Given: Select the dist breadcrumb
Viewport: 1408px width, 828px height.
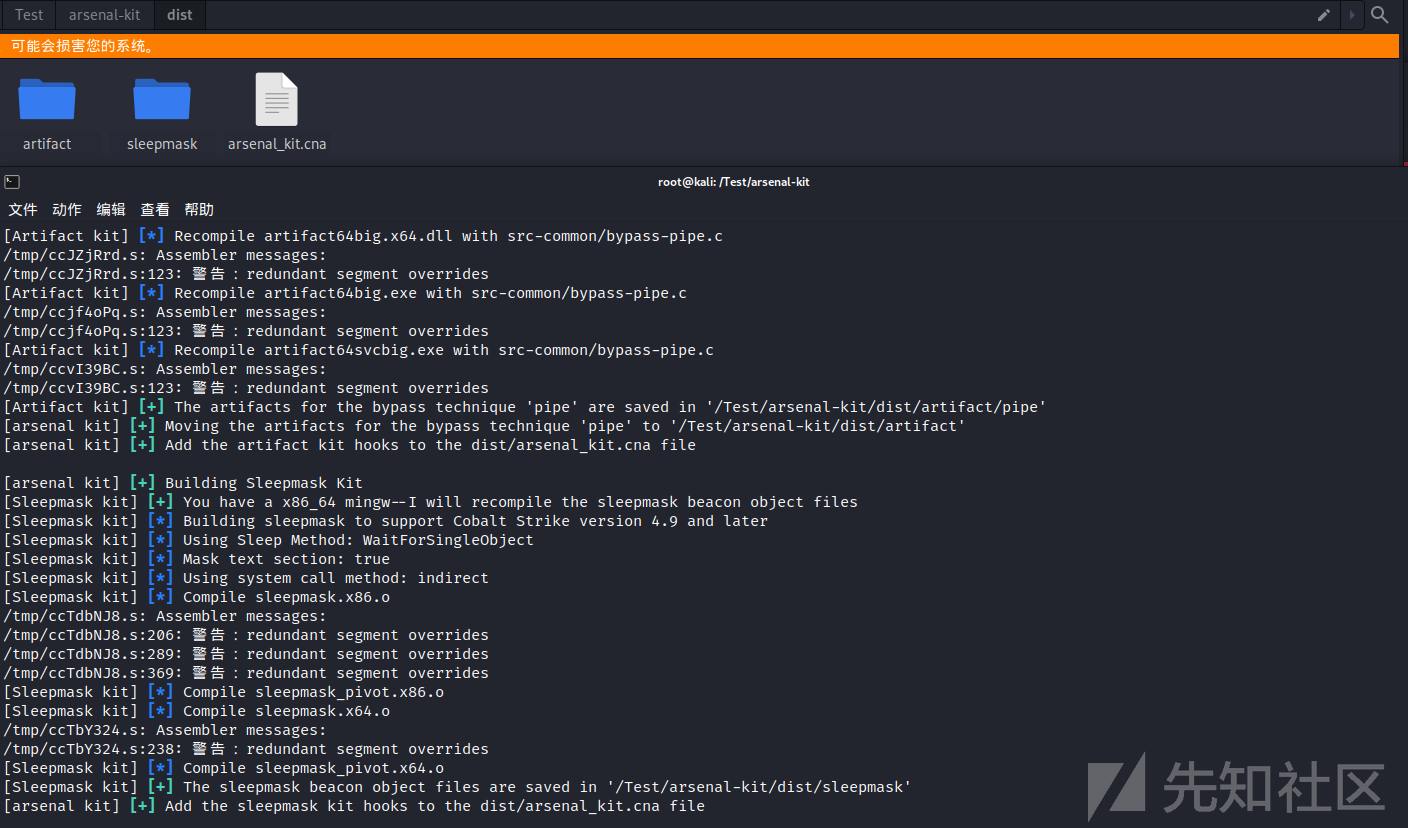Looking at the screenshot, I should pos(180,15).
